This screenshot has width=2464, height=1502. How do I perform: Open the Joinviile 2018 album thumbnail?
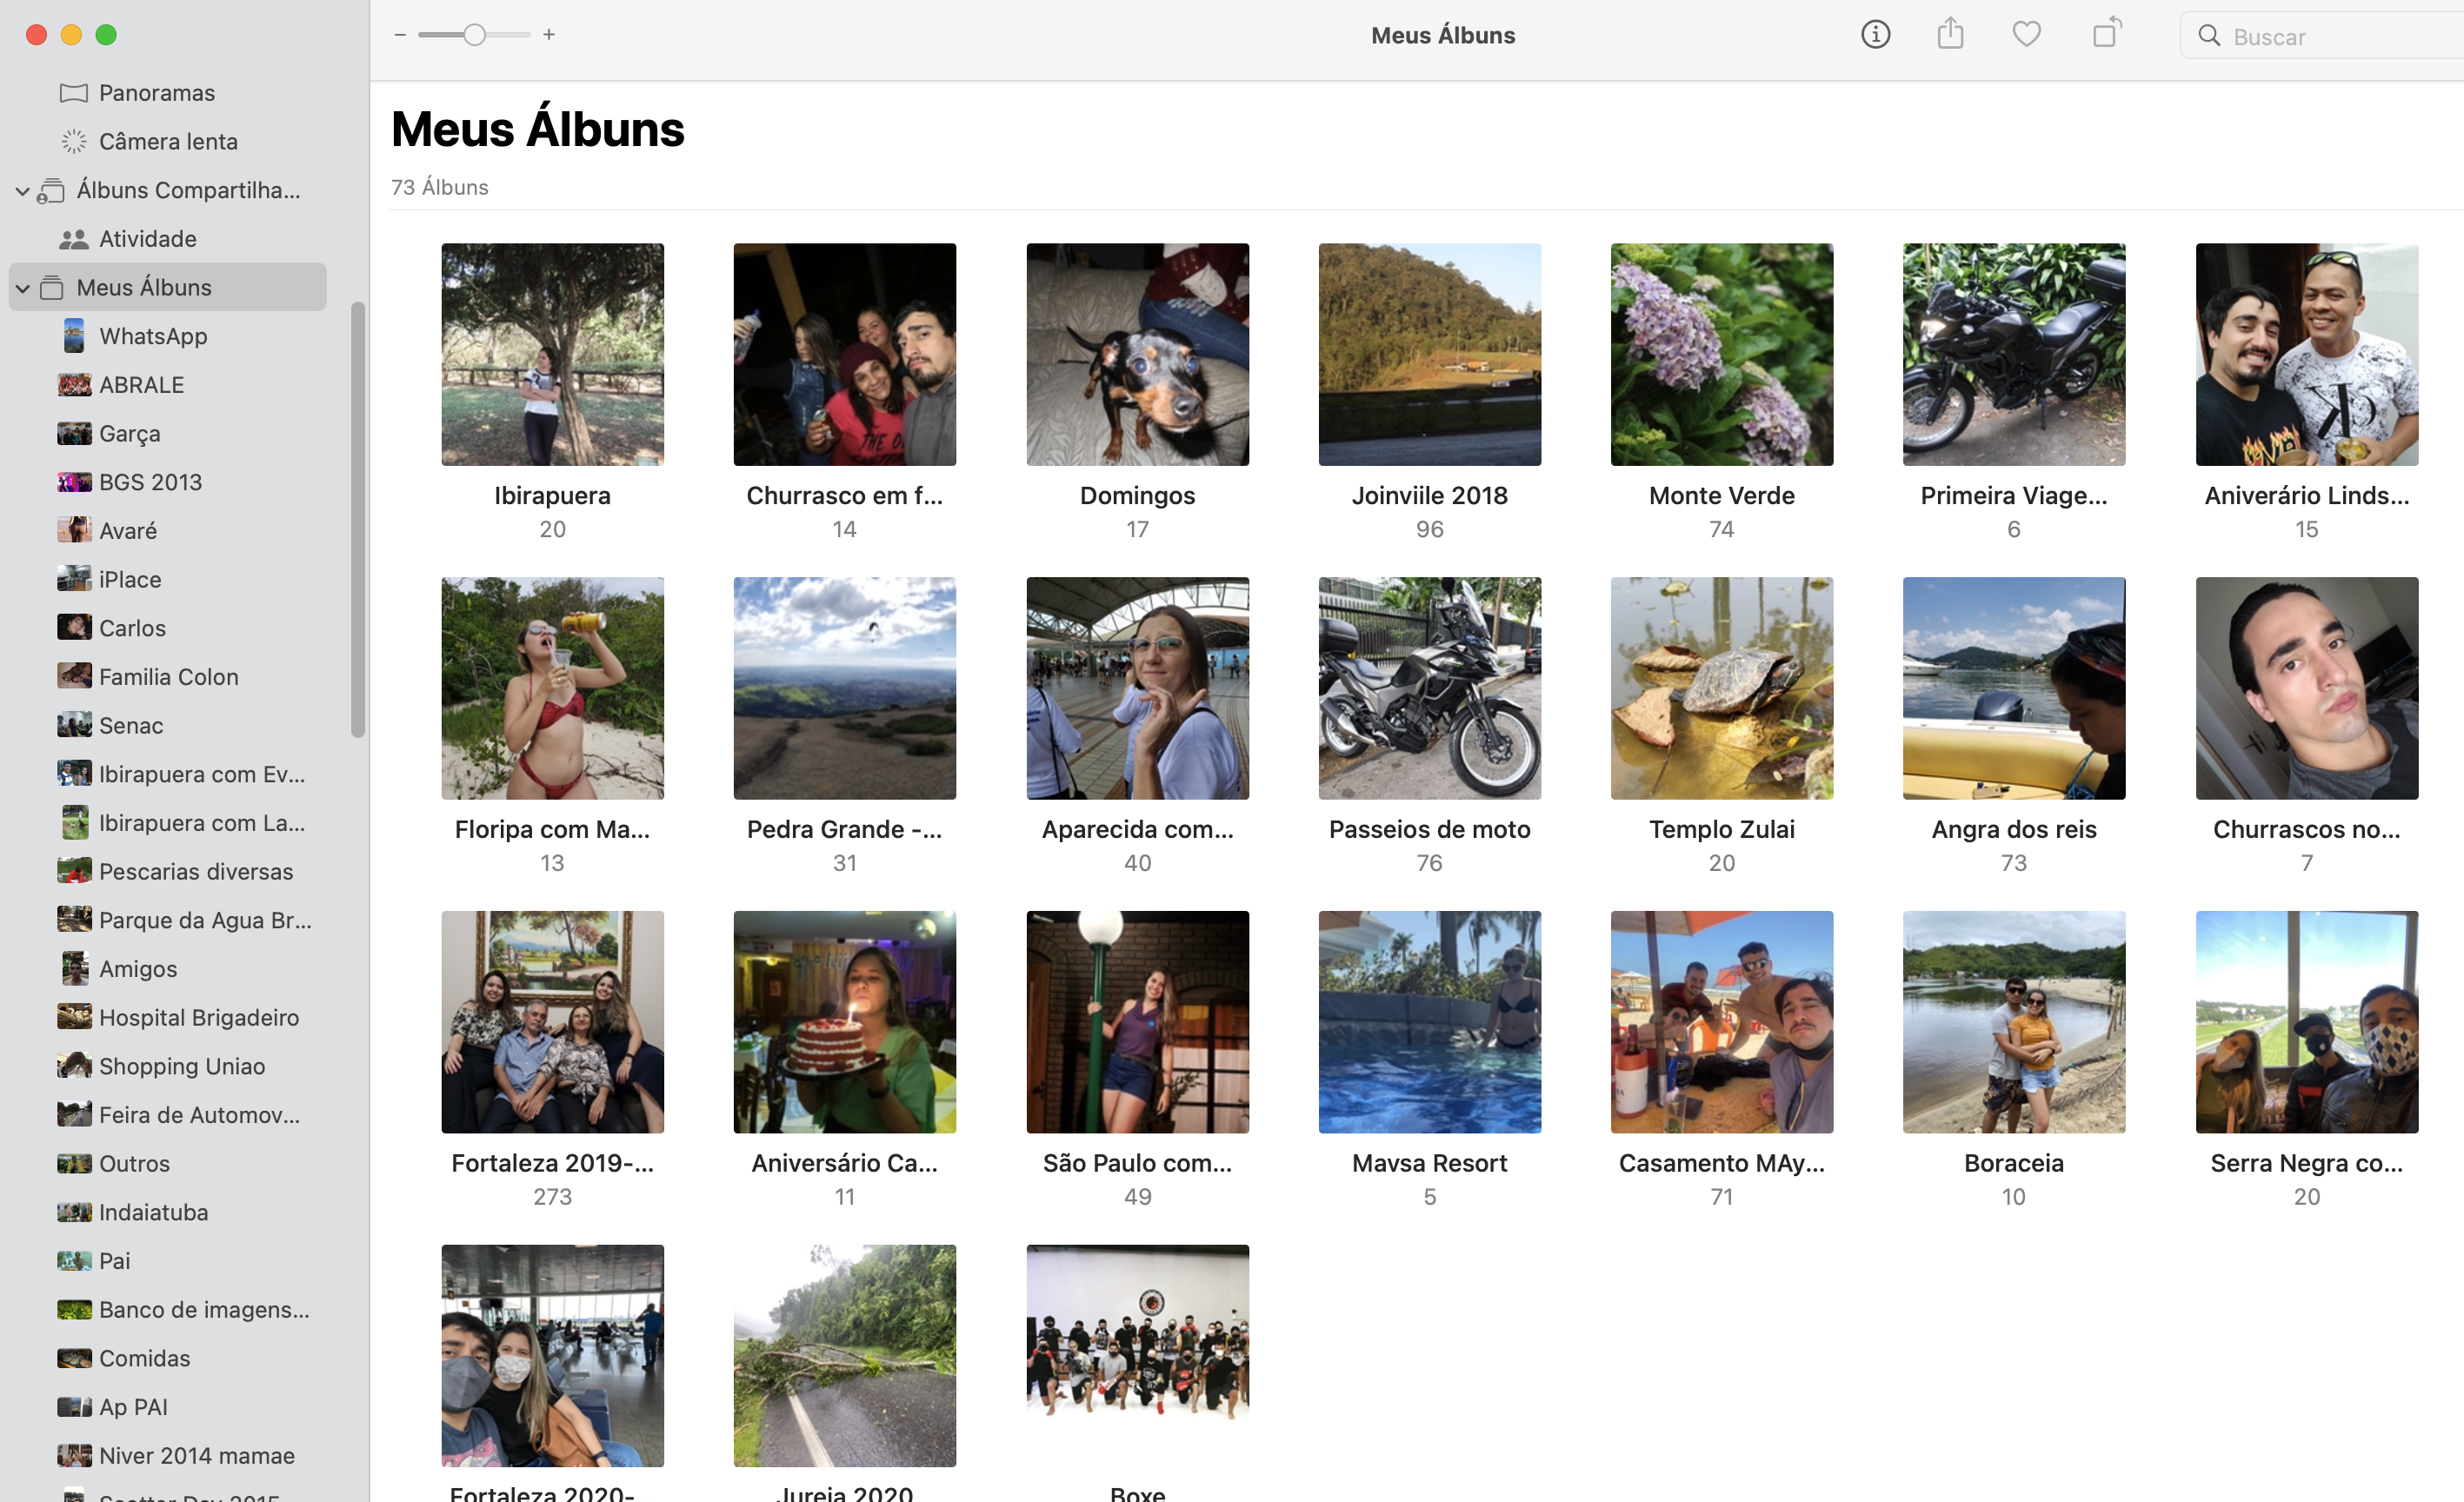coord(1429,355)
